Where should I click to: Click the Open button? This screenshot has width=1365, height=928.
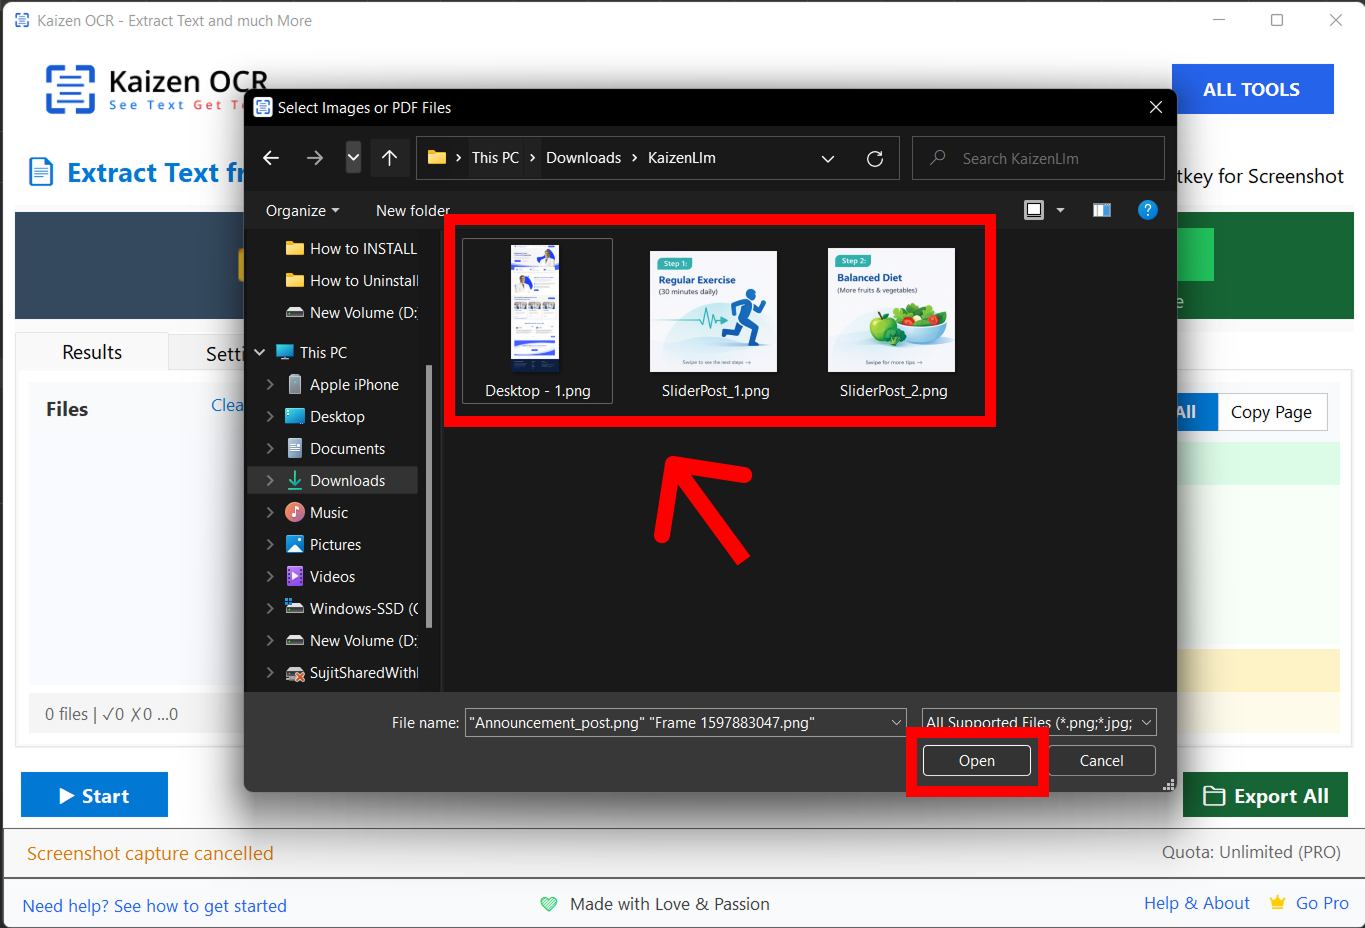click(x=976, y=761)
